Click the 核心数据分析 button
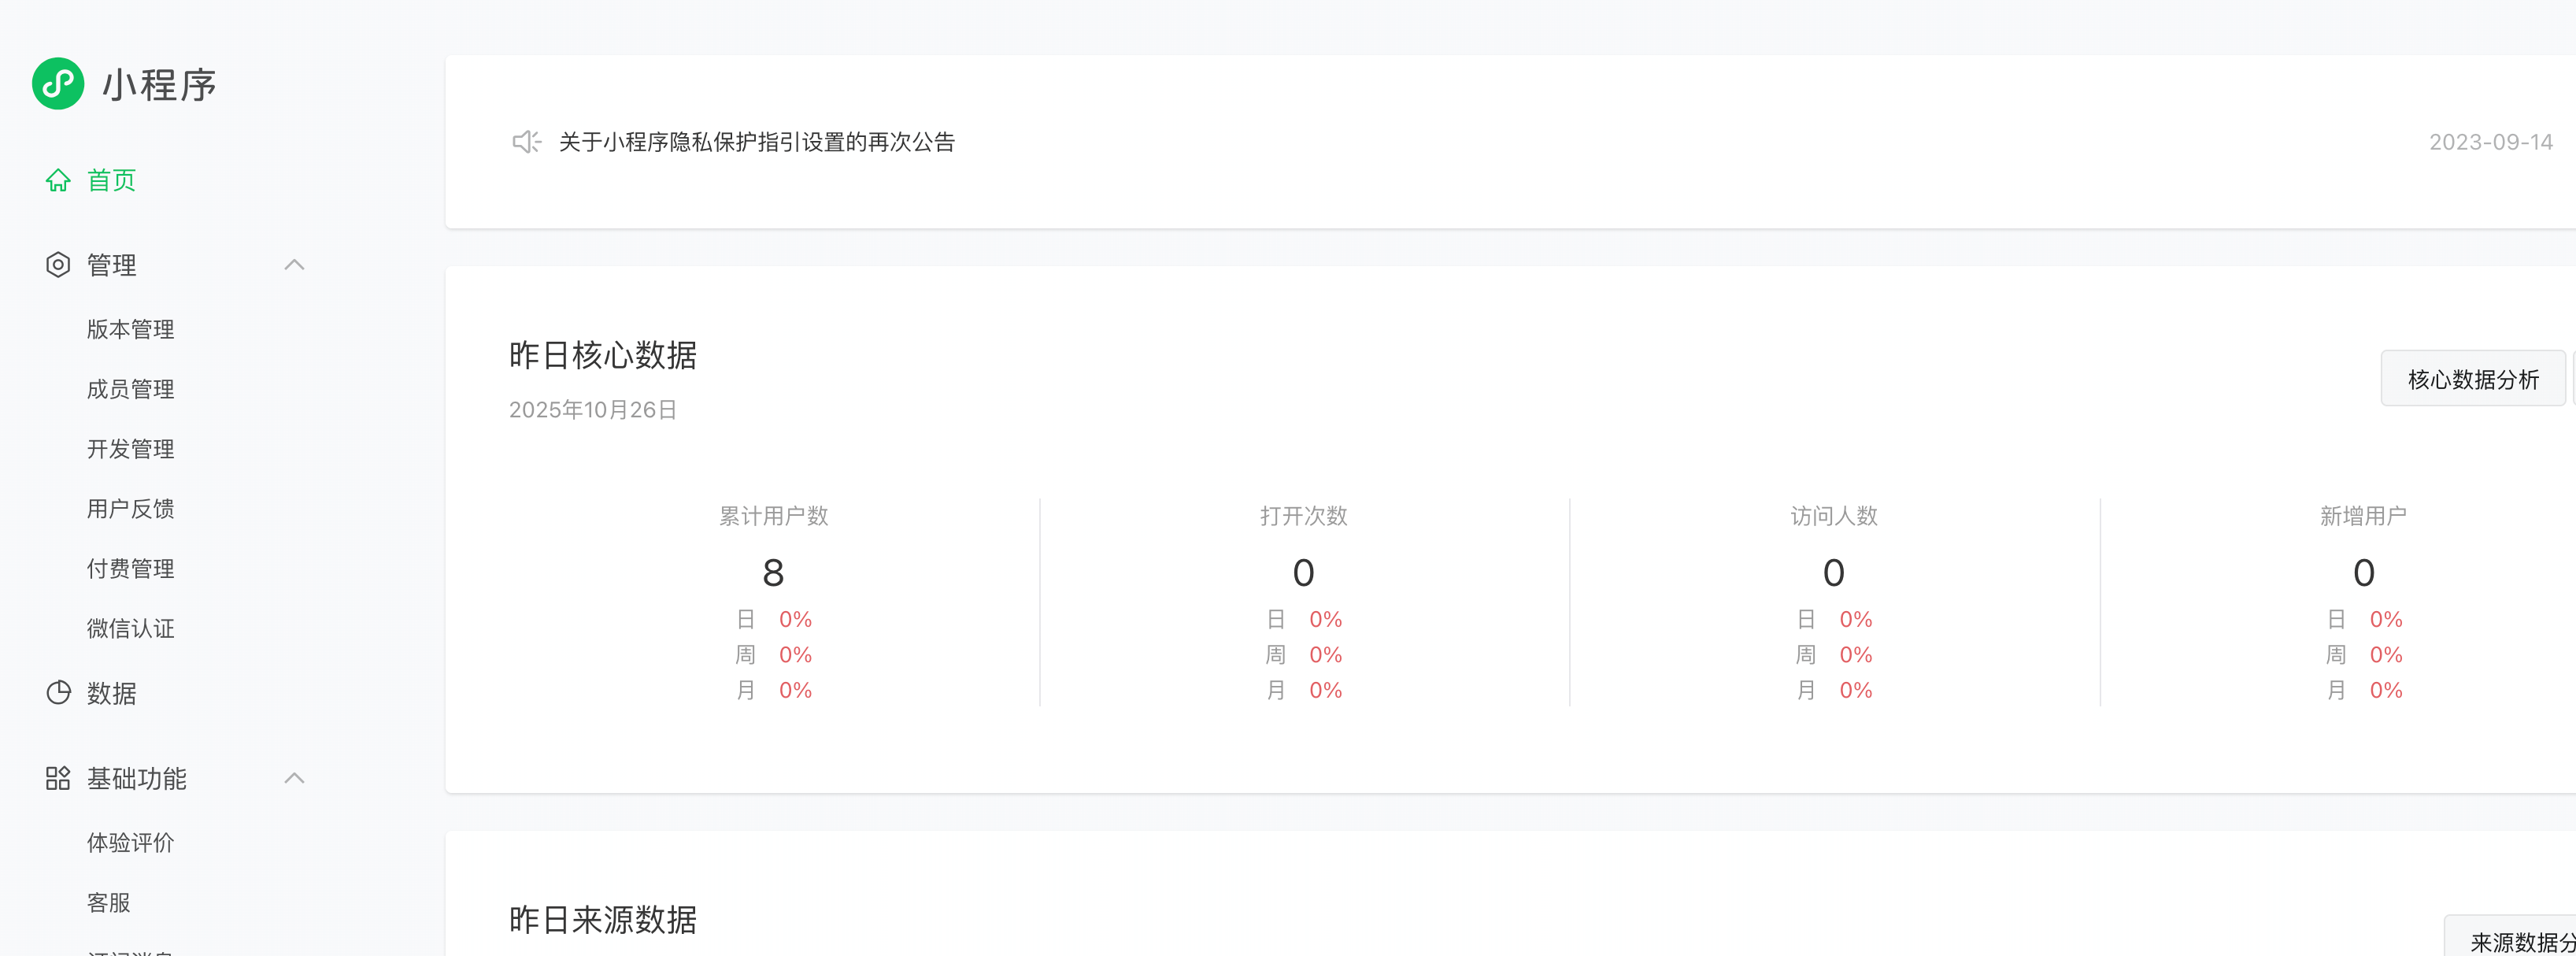The image size is (2576, 956). 2472,379
